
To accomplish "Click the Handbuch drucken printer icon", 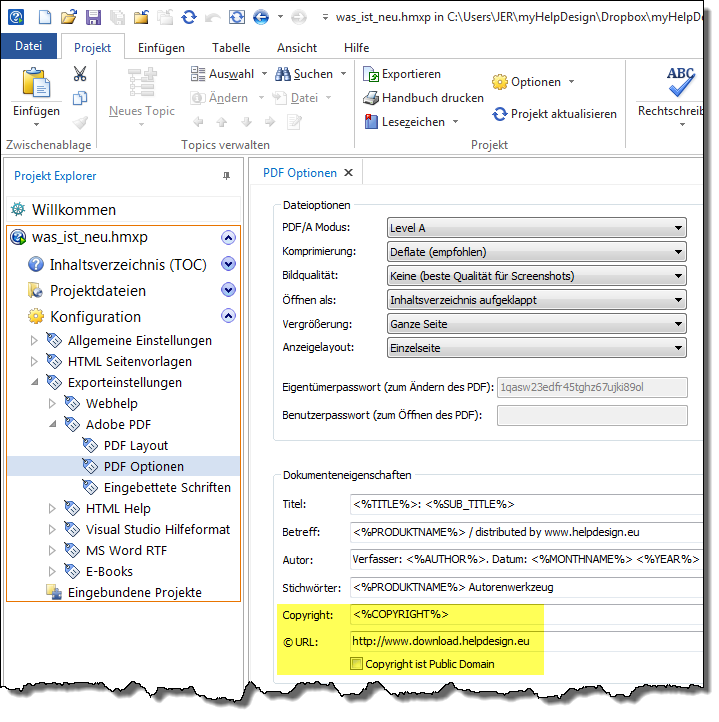I will pos(372,98).
